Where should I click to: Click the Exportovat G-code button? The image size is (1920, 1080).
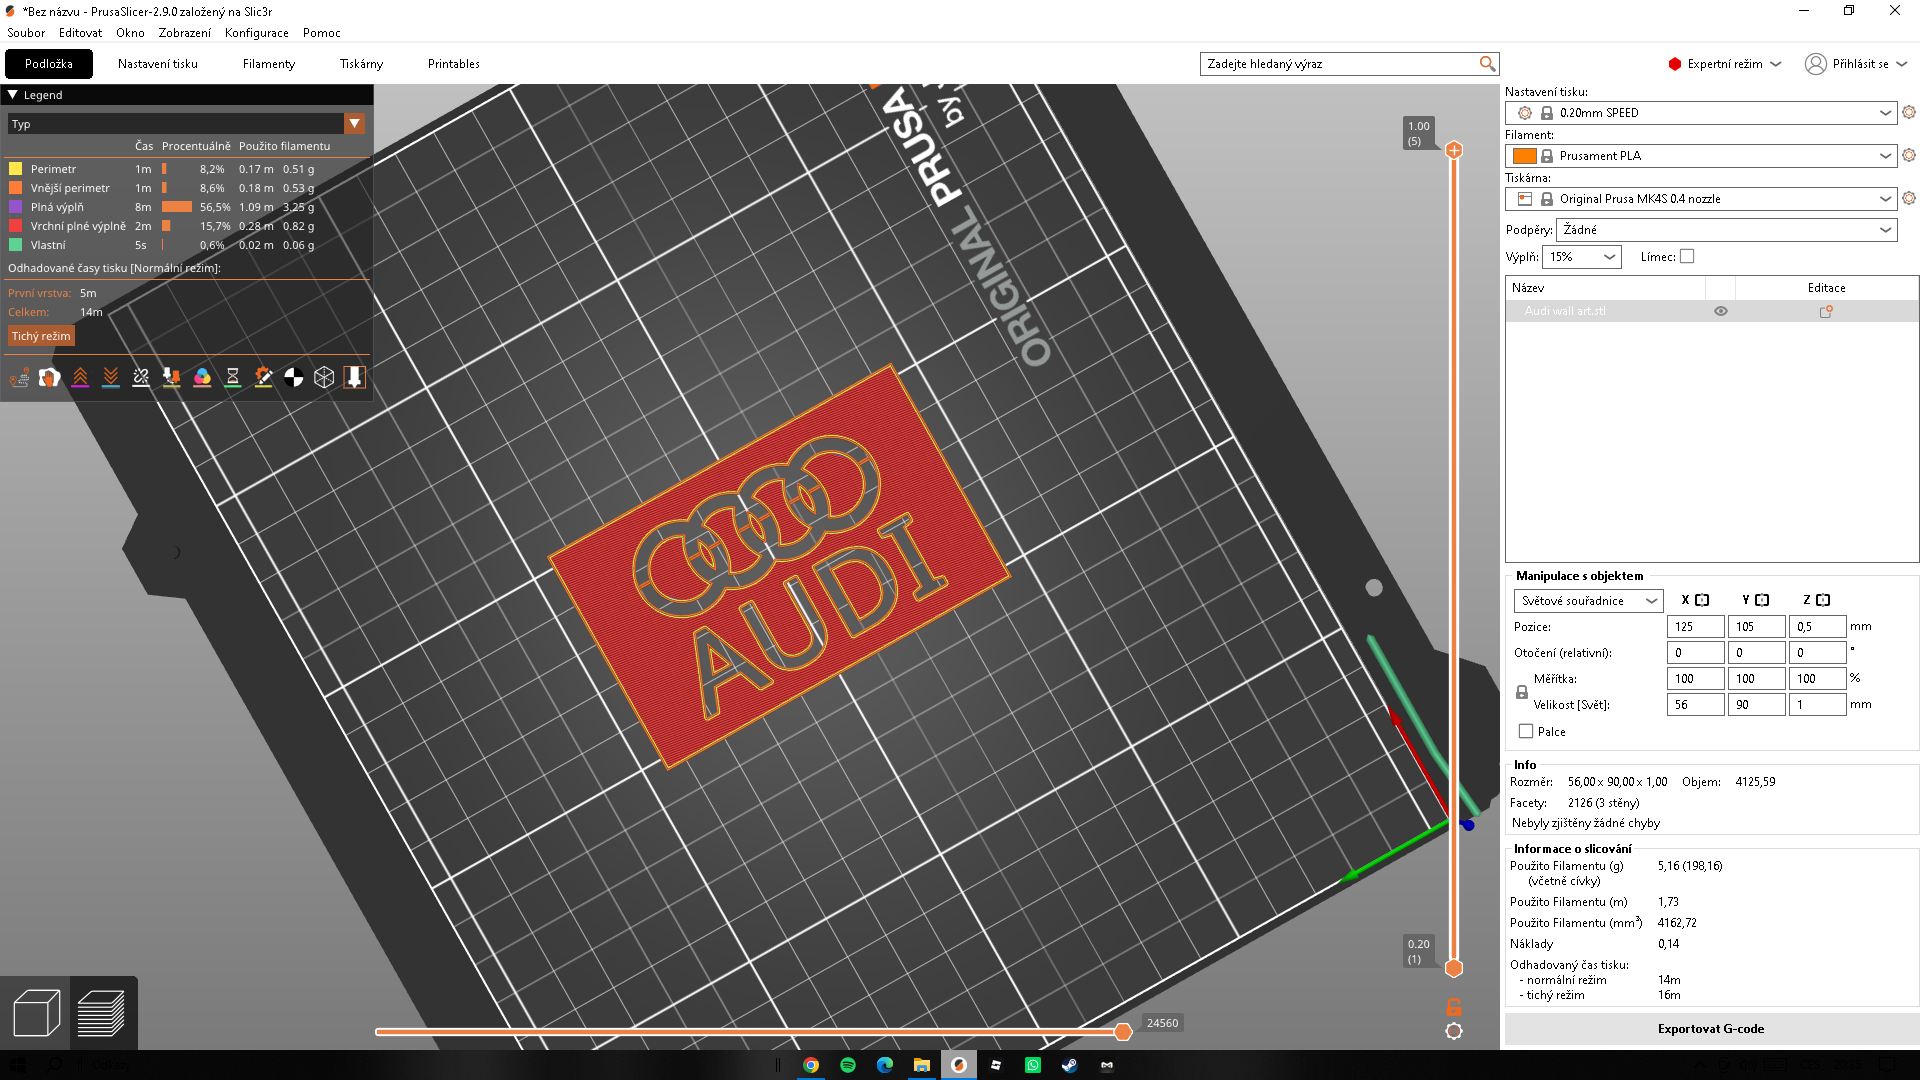click(x=1711, y=1029)
